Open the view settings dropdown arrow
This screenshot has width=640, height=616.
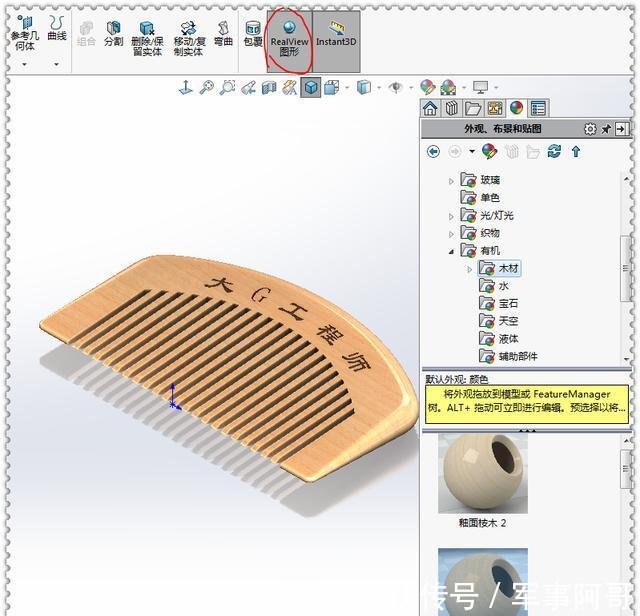coord(496,87)
